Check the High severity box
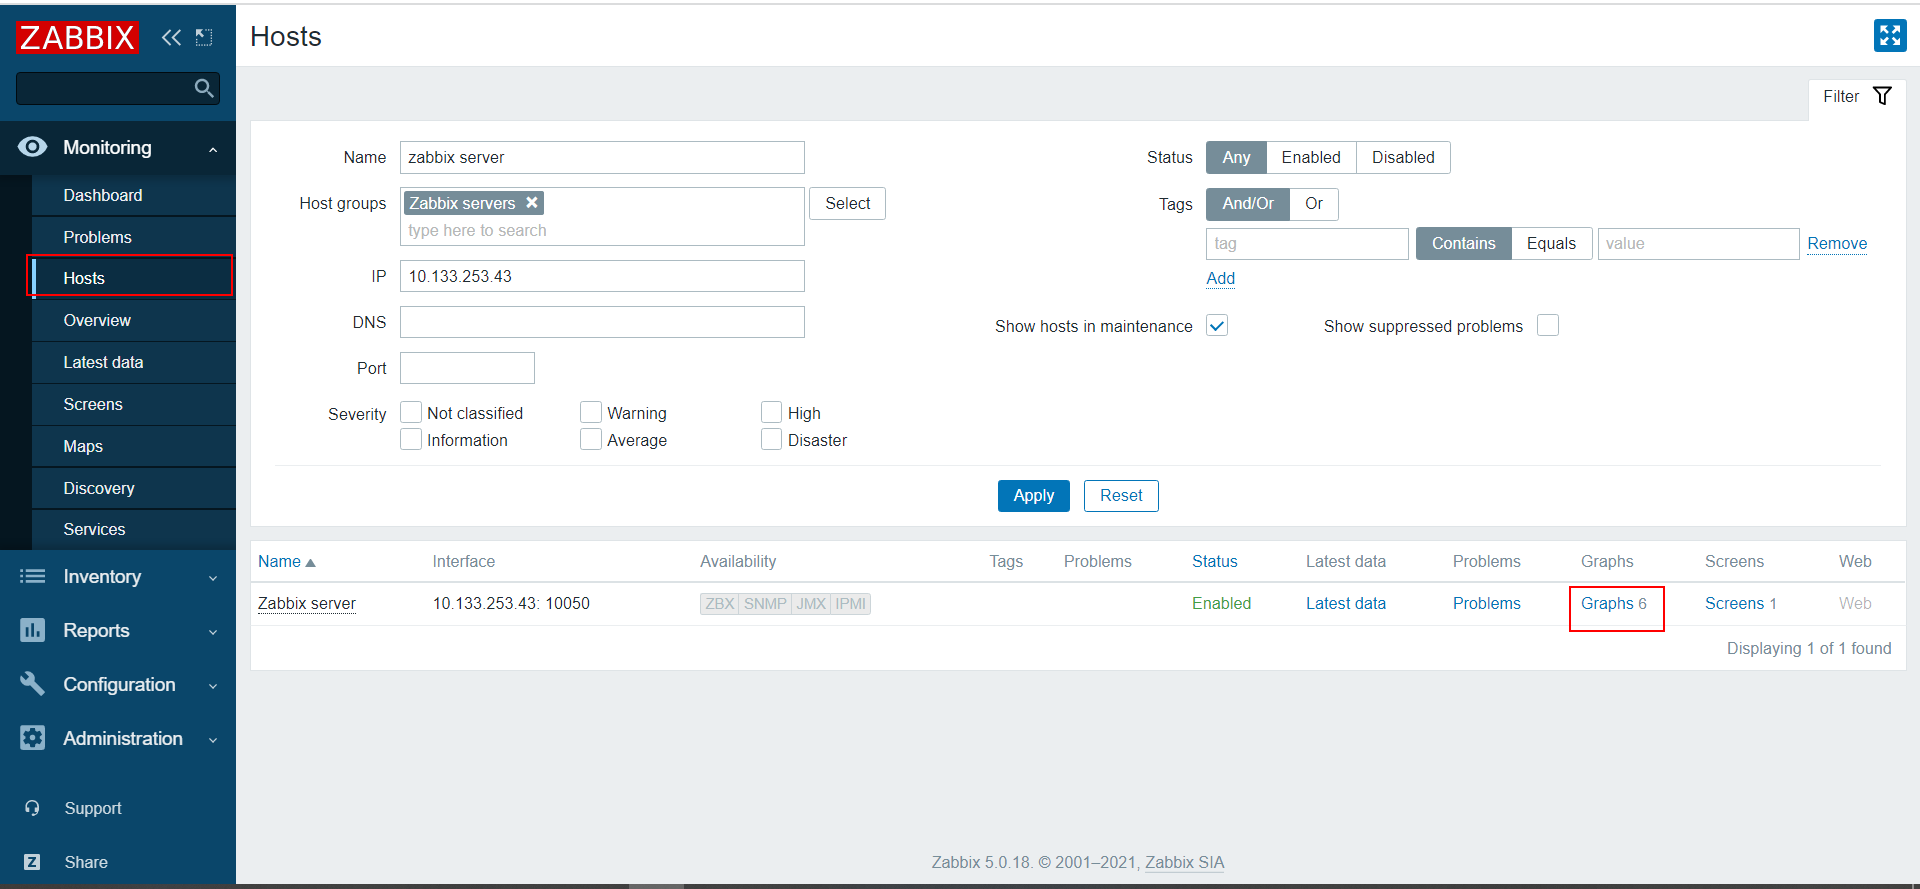Image resolution: width=1920 pixels, height=889 pixels. (x=771, y=412)
